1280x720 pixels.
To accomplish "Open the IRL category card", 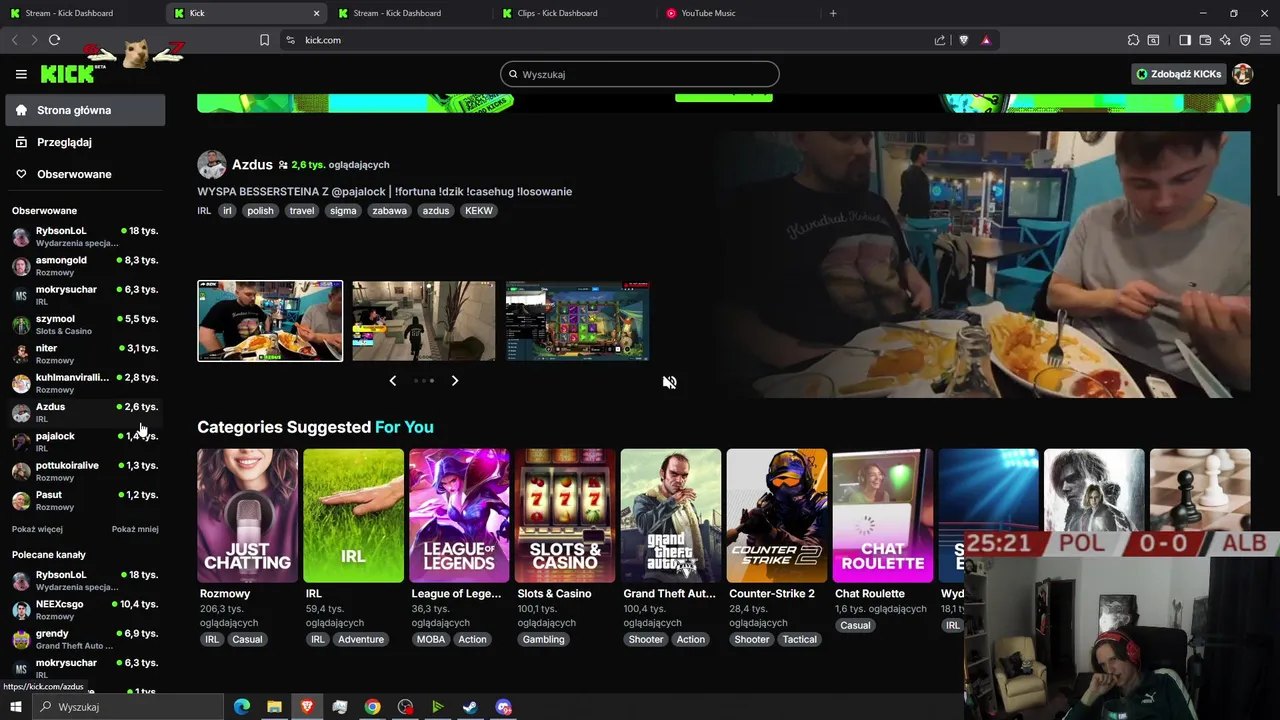I will 354,516.
